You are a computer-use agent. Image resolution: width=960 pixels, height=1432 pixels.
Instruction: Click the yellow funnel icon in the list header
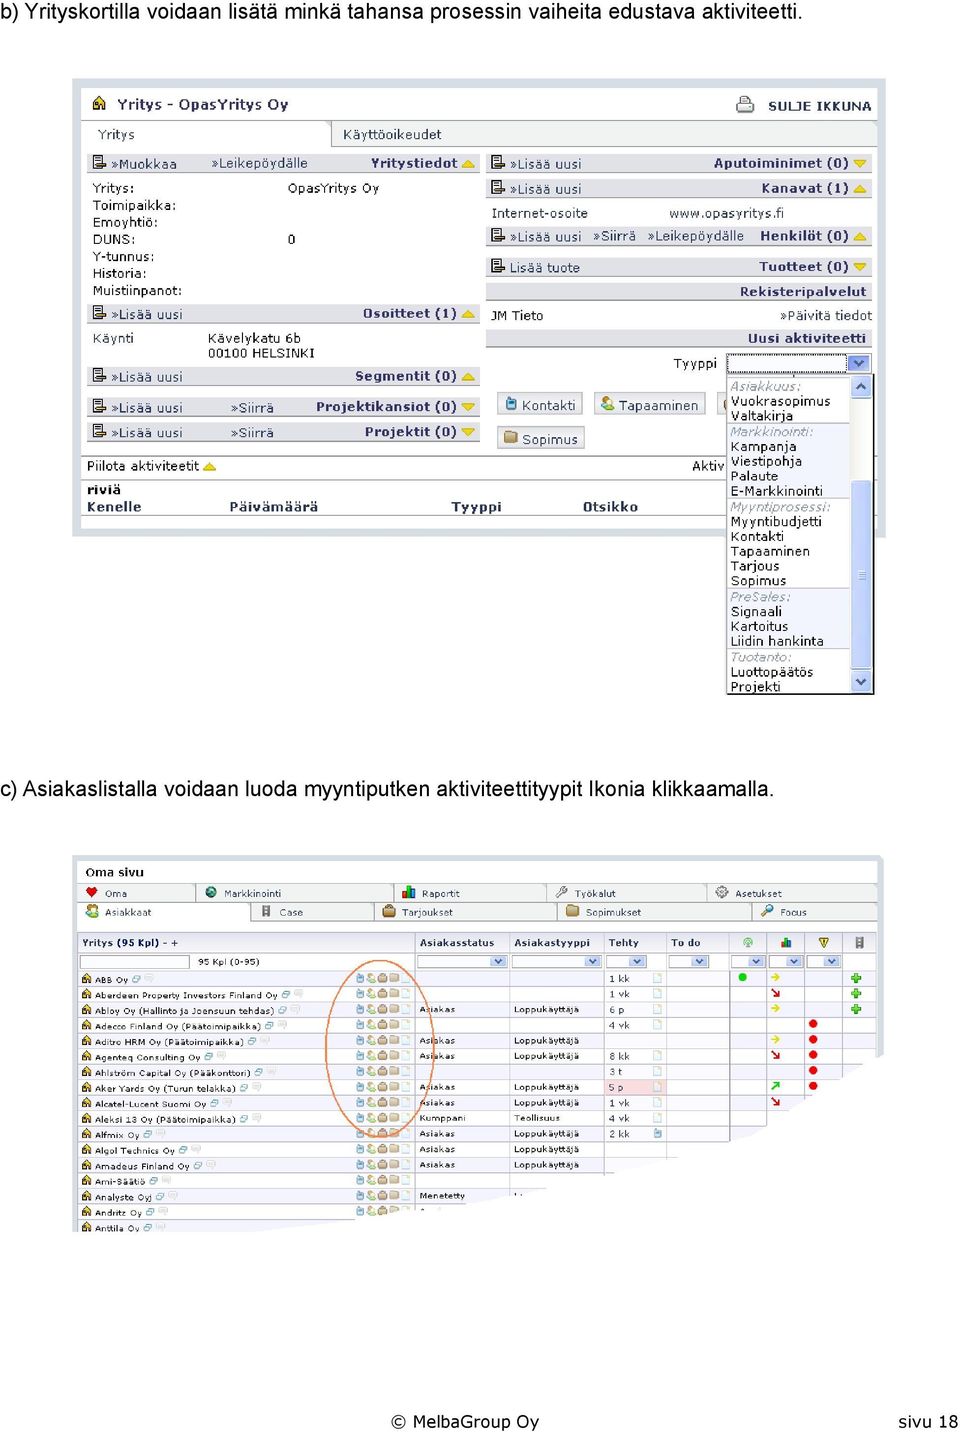click(x=824, y=942)
